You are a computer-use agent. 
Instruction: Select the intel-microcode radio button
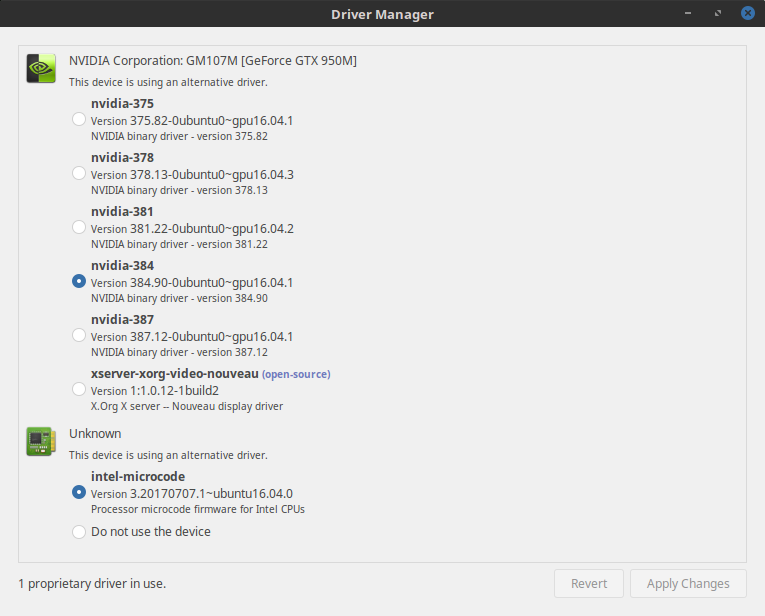pyautogui.click(x=79, y=493)
